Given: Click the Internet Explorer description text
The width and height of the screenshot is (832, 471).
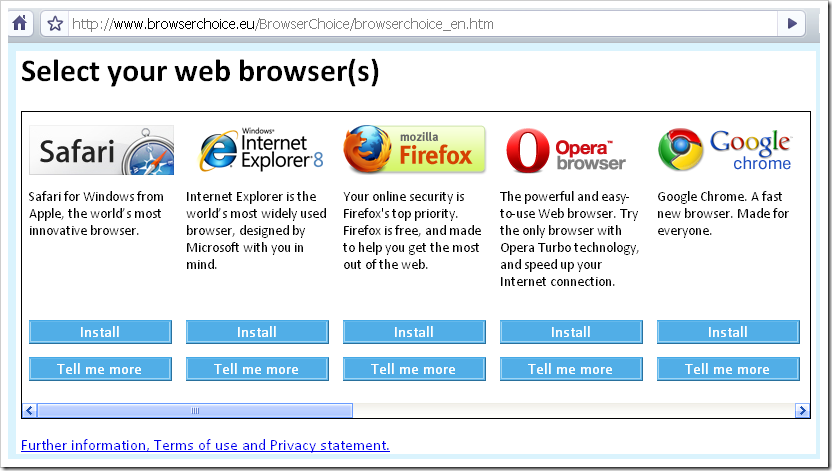Looking at the screenshot, I should [256, 230].
